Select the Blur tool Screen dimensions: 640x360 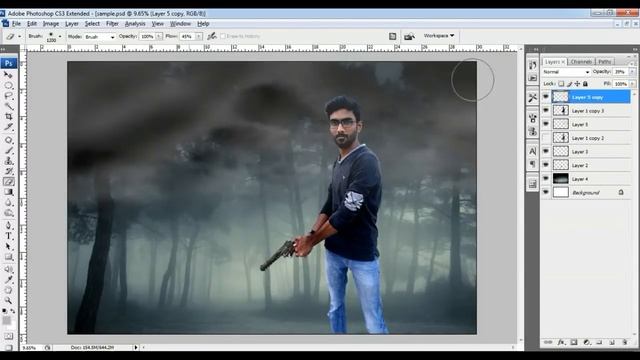8,203
